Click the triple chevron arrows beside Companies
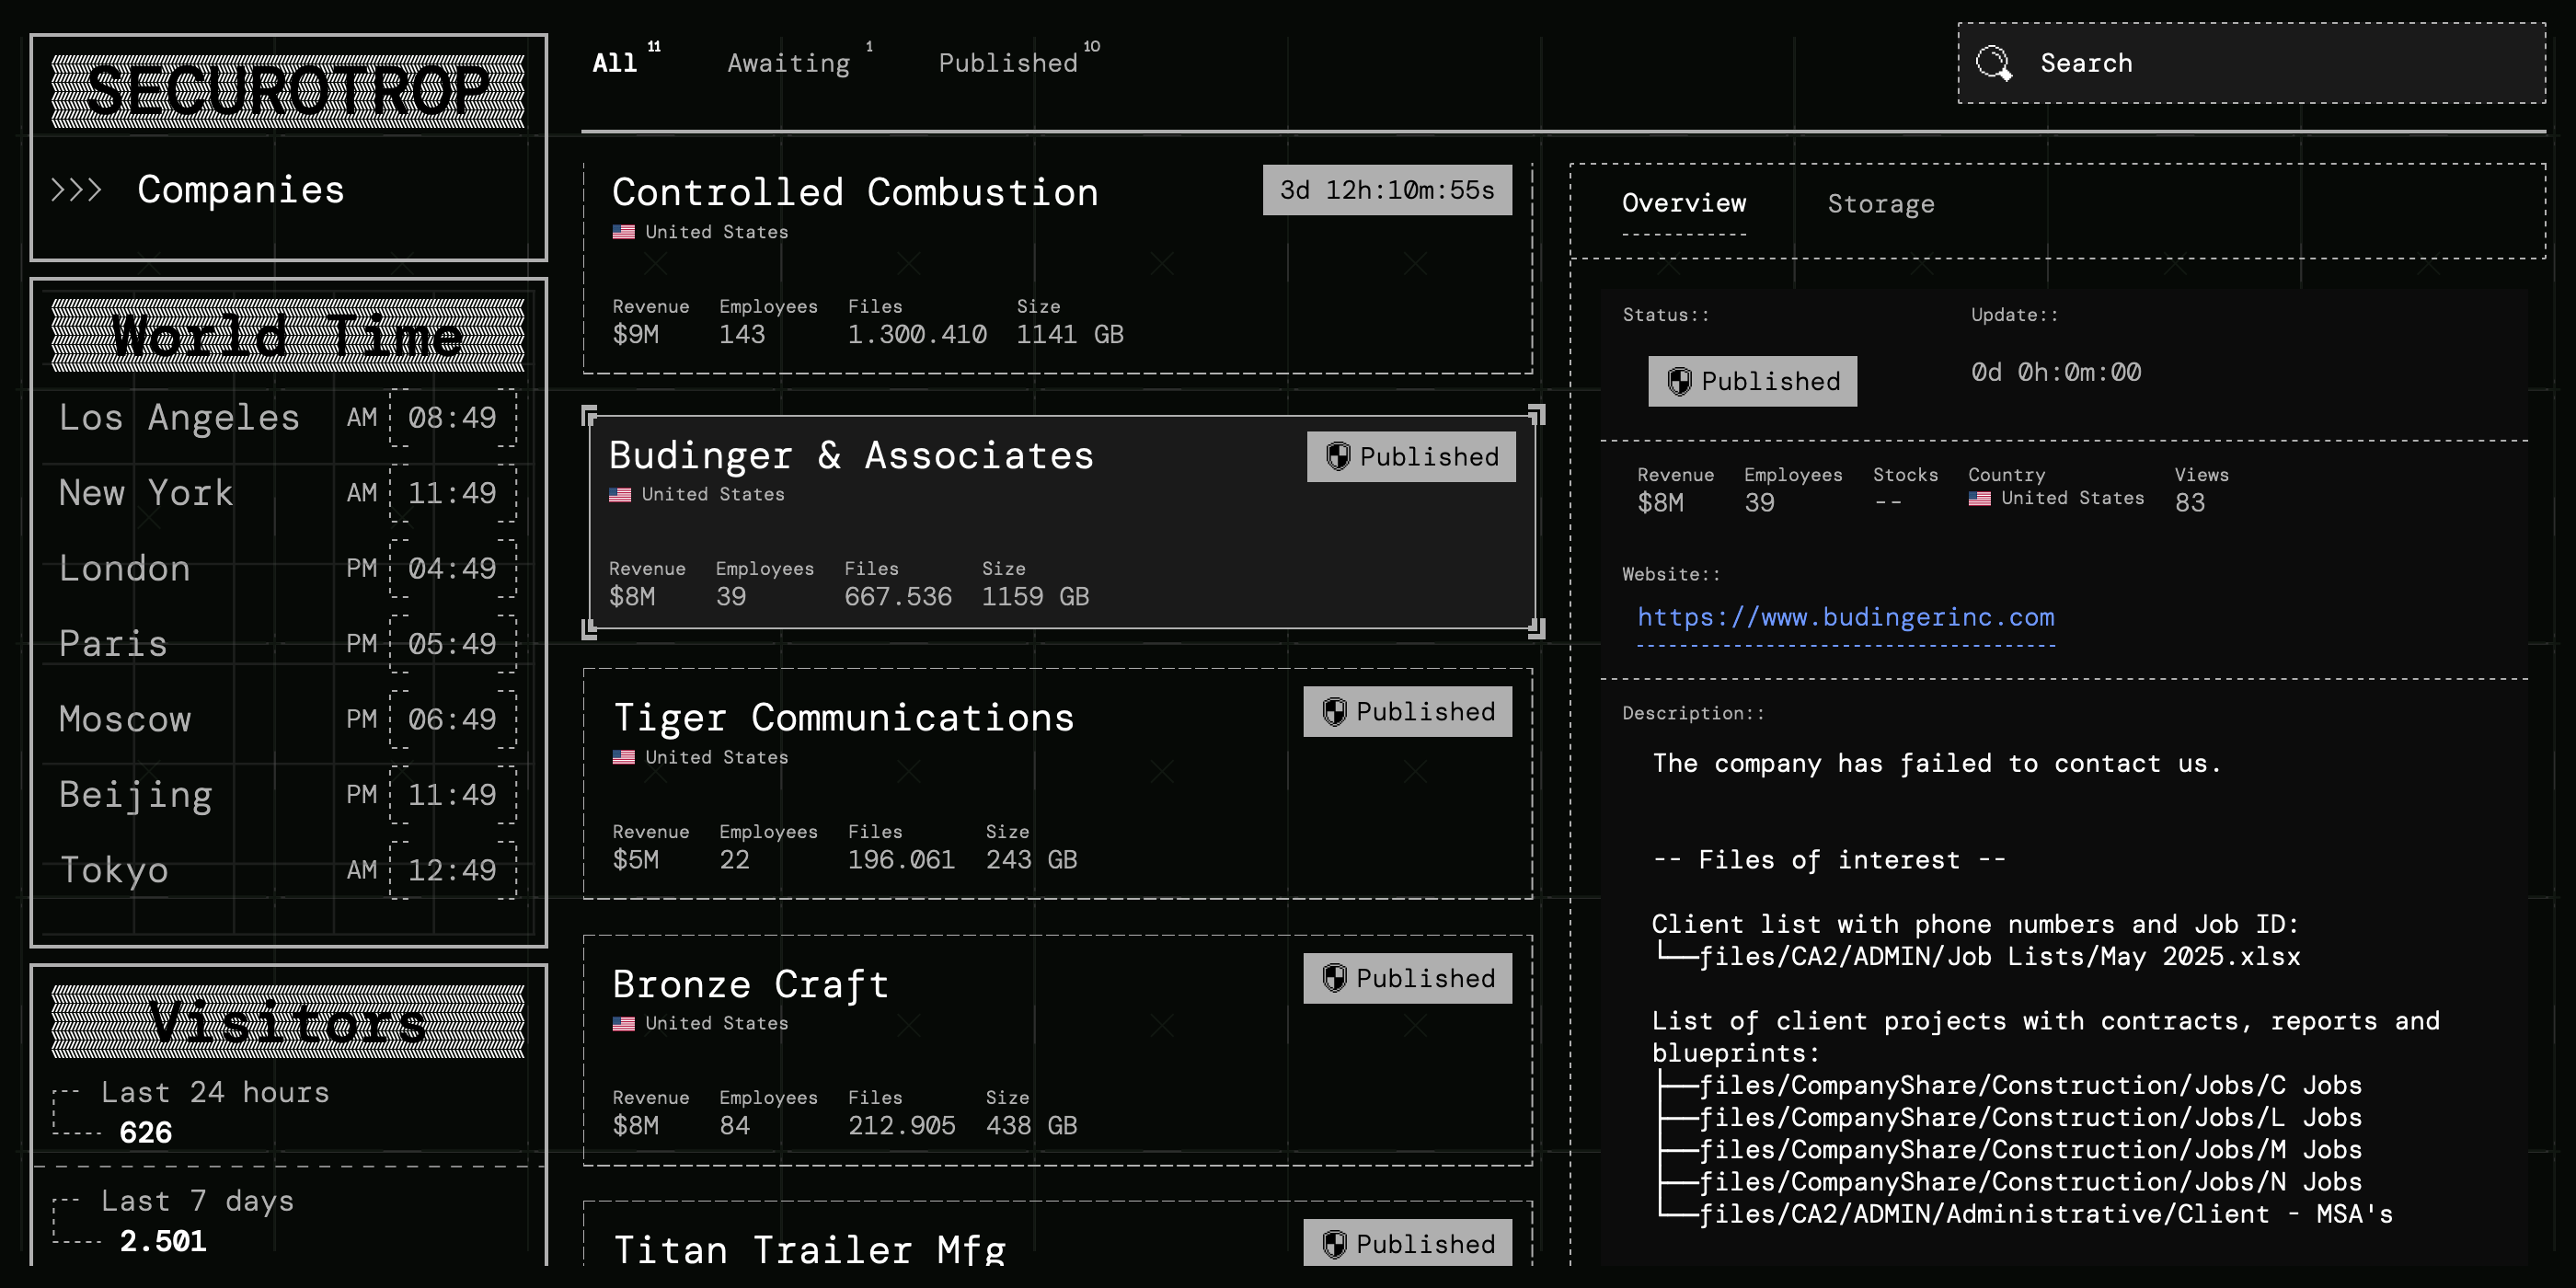This screenshot has height=1288, width=2576. [77, 190]
